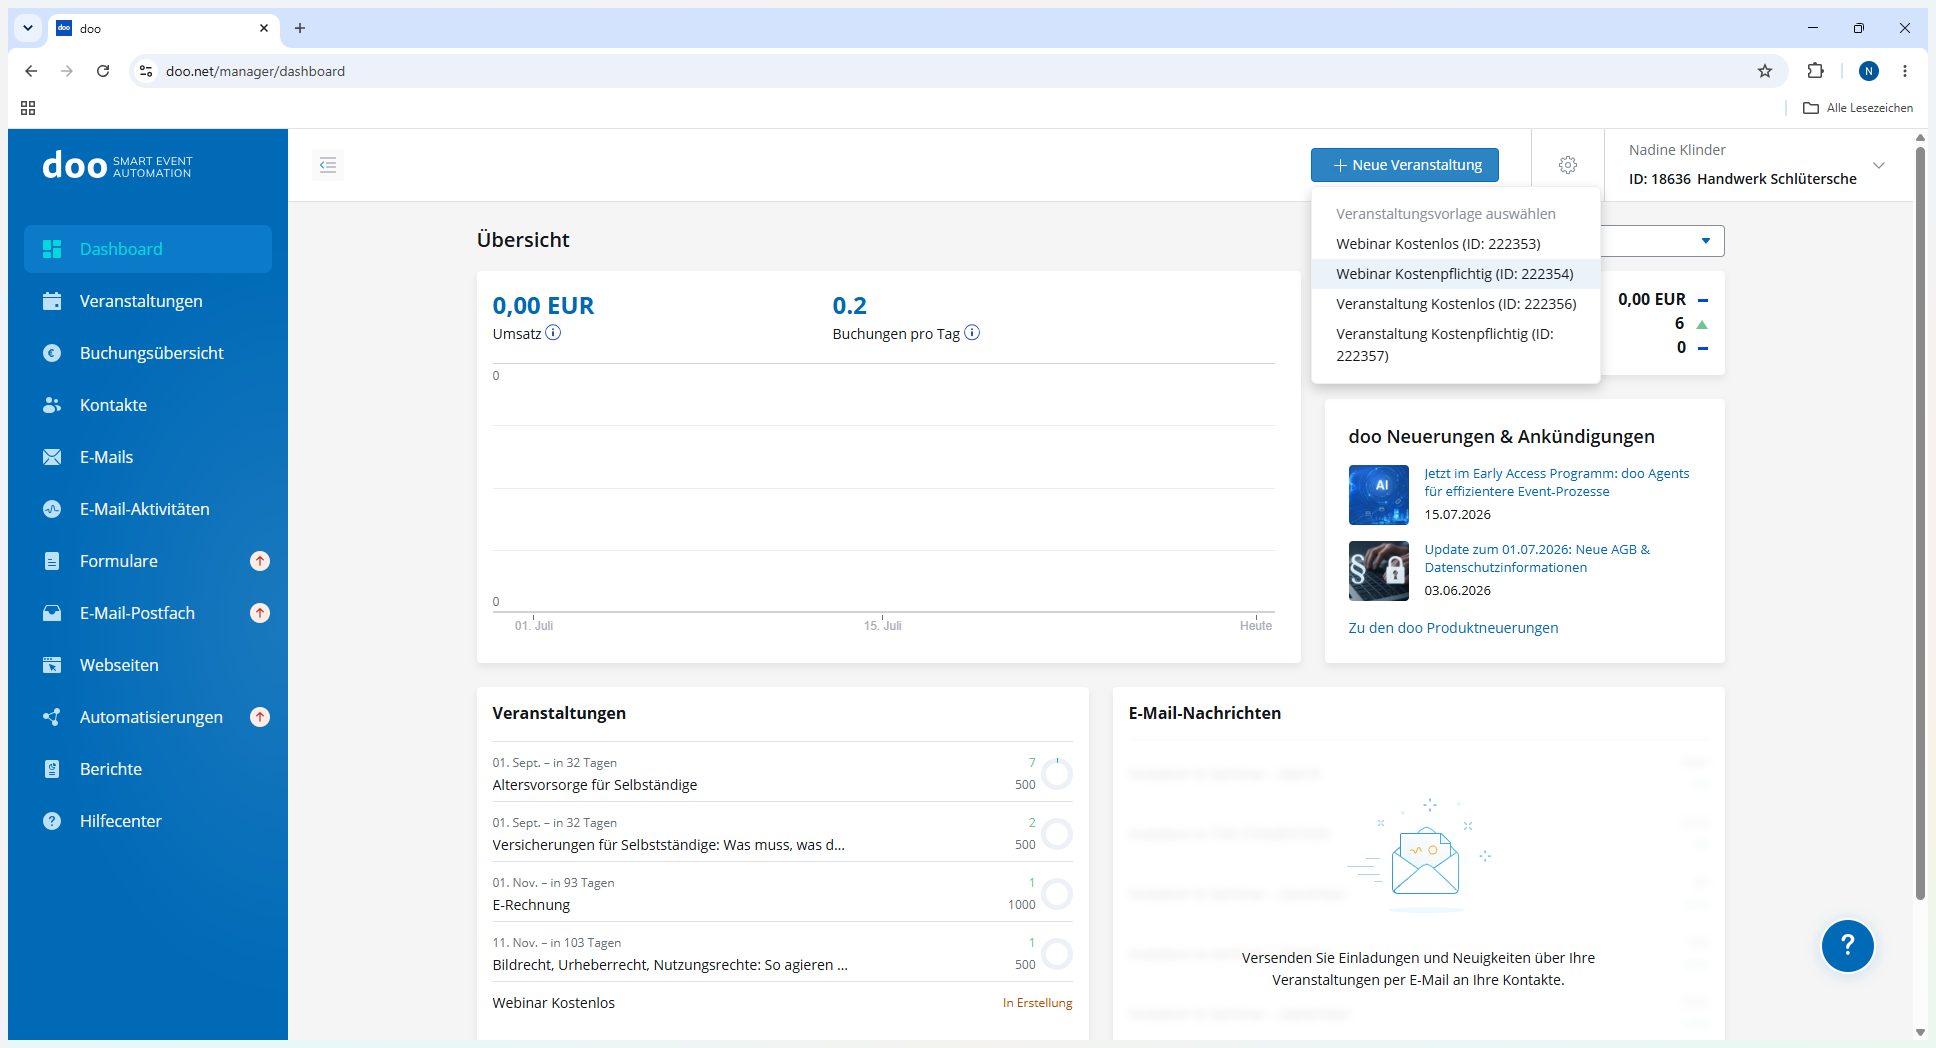View site information icon in address bar

point(146,71)
